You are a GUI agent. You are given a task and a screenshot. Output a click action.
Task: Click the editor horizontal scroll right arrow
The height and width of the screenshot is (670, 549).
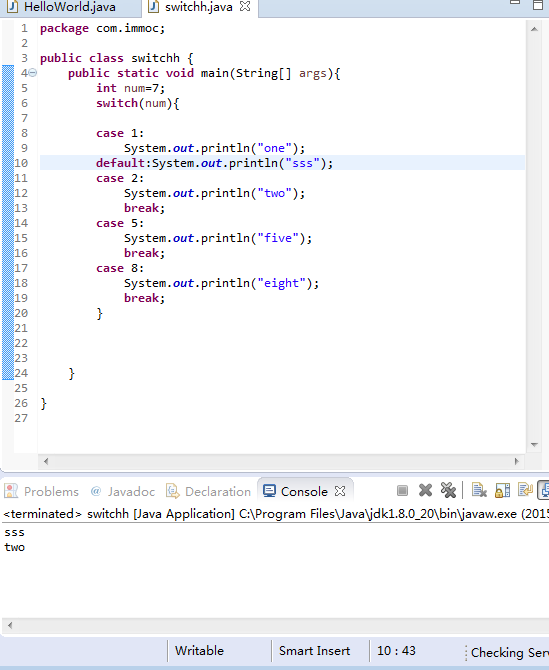(517, 461)
